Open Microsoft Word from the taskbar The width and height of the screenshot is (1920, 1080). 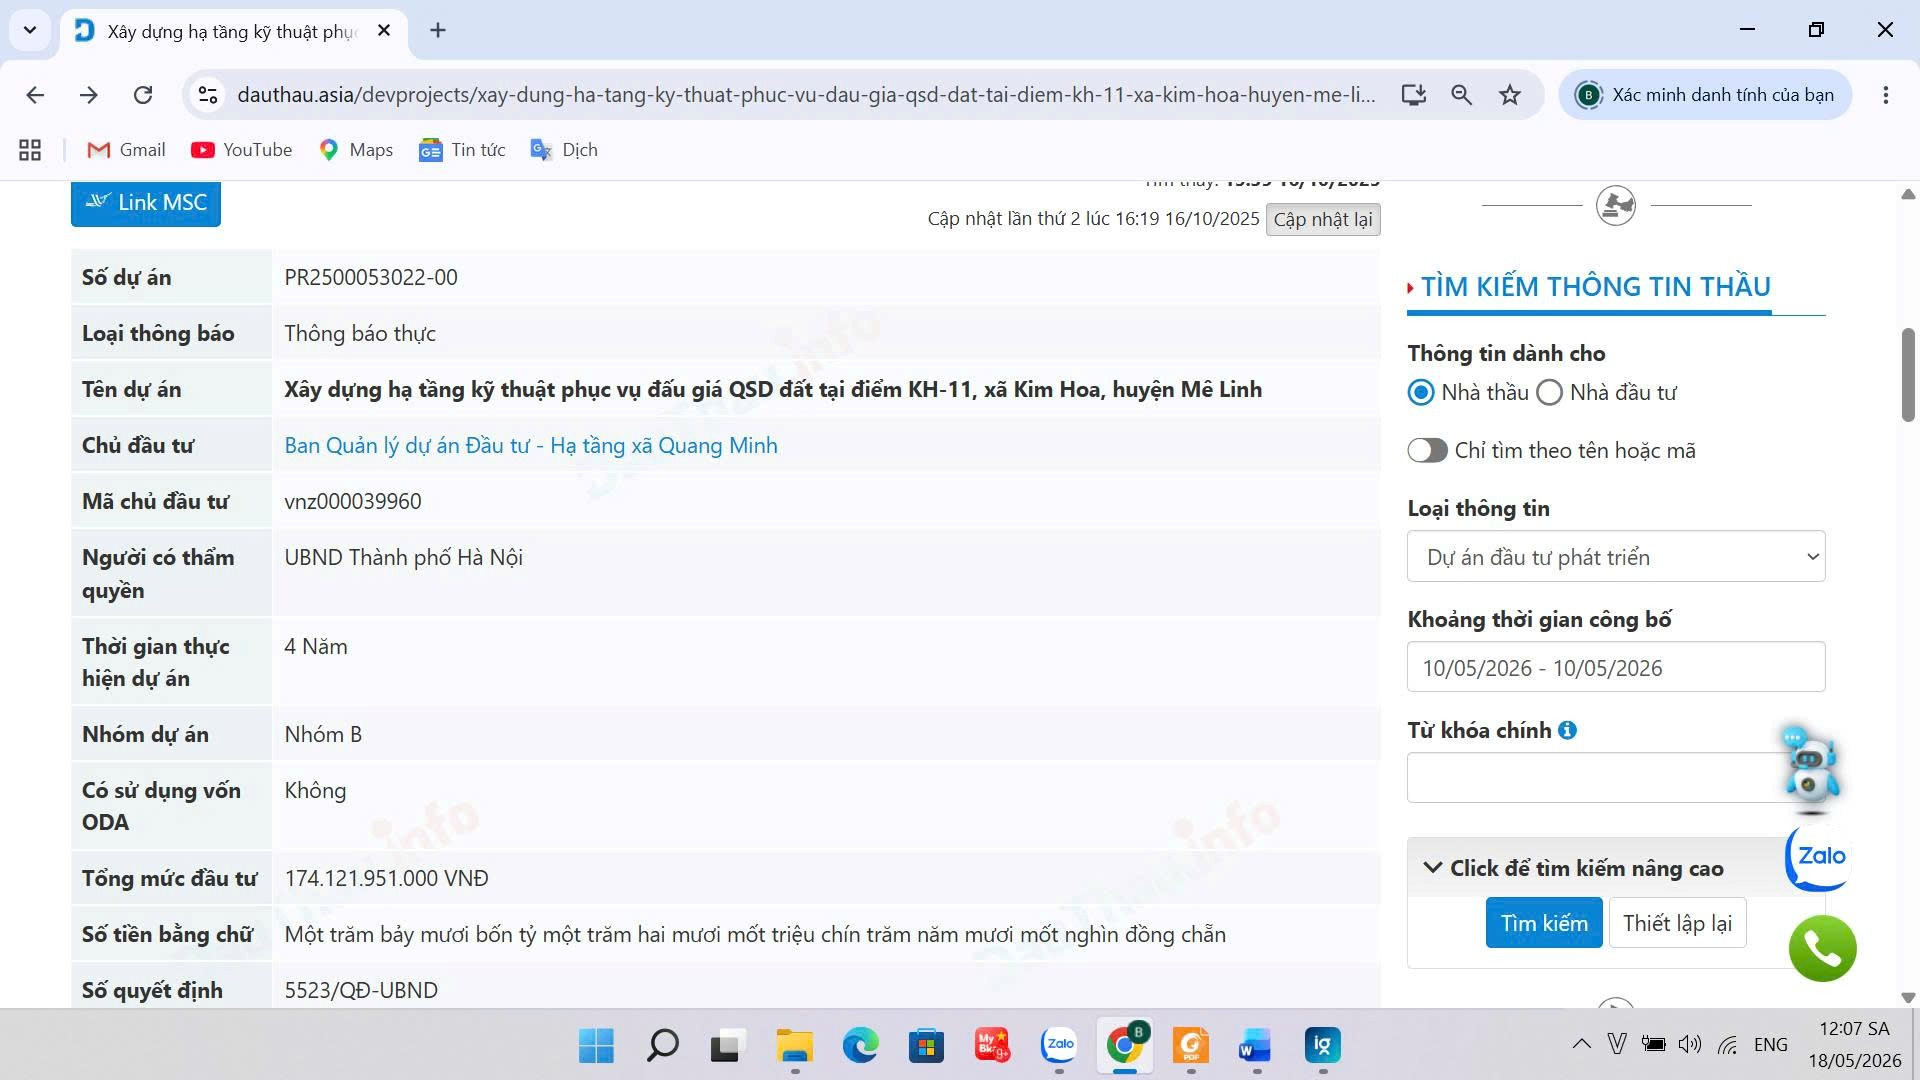(x=1255, y=1046)
